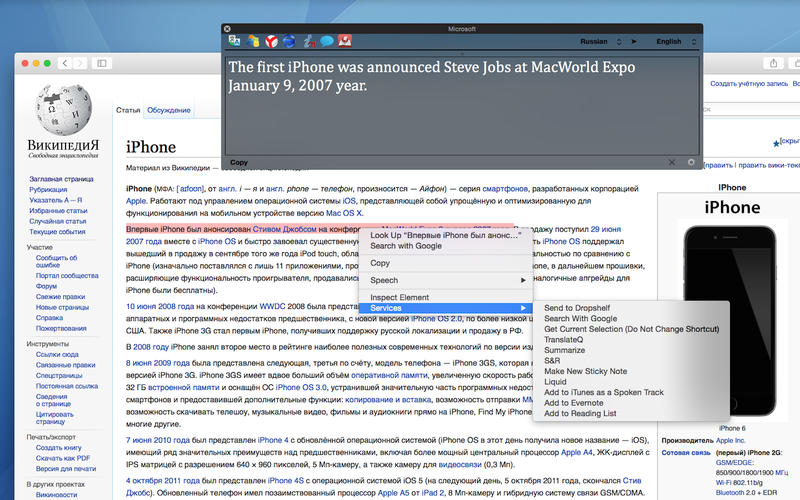Open Случайная статья sidebar link

pyautogui.click(x=58, y=221)
